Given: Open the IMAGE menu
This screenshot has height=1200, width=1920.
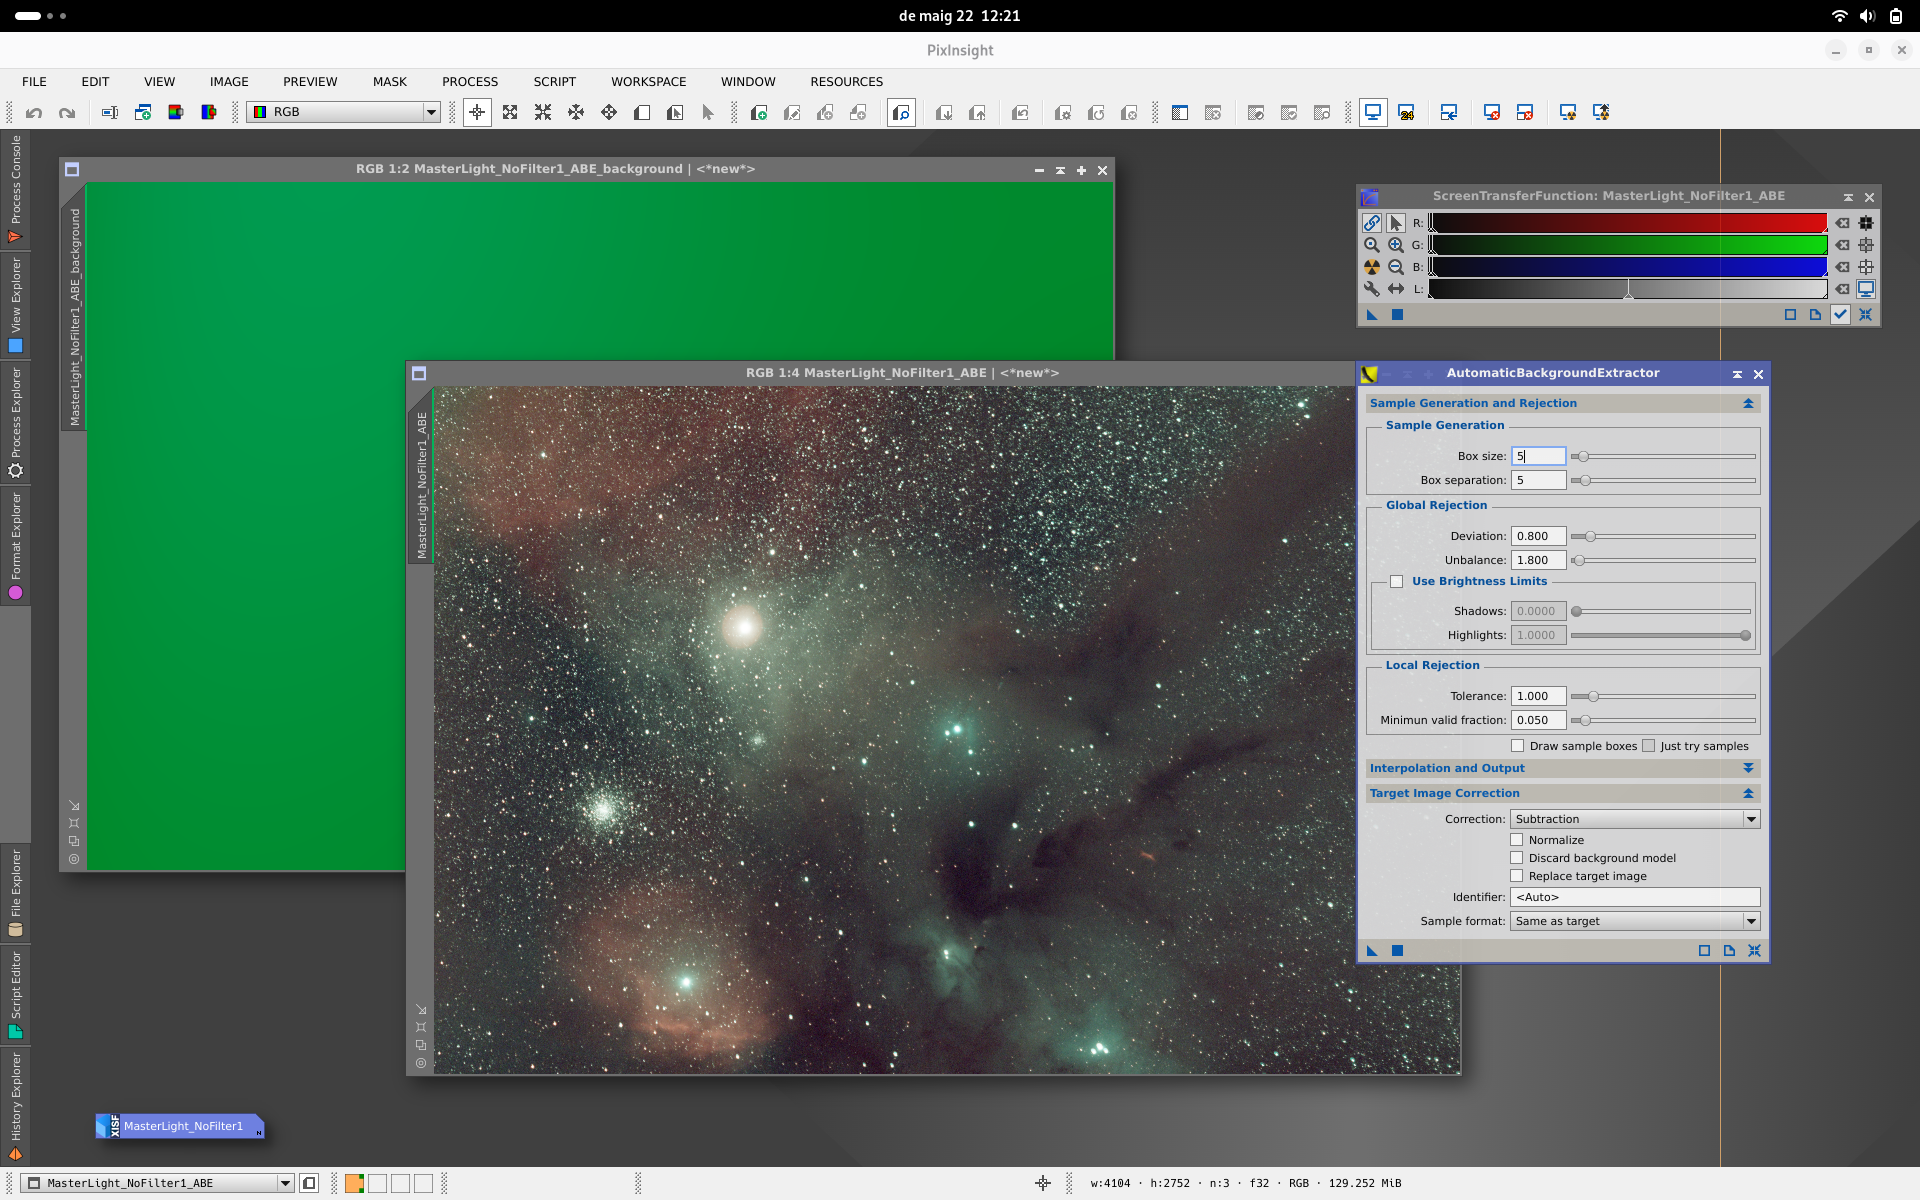Looking at the screenshot, I should click(x=229, y=82).
